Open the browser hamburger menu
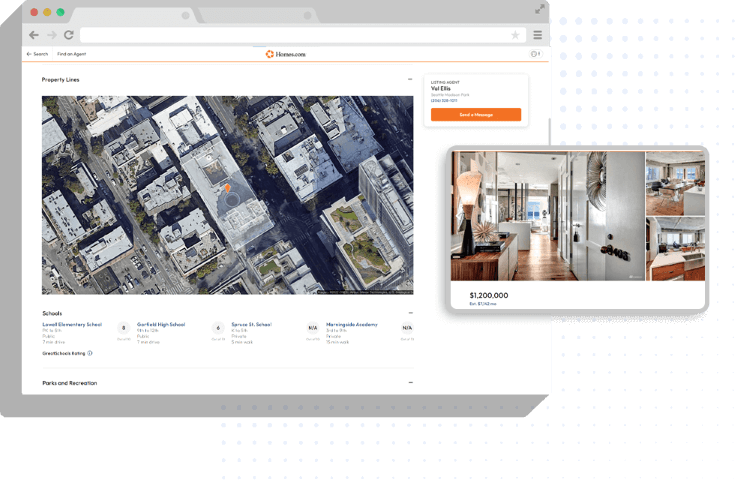This screenshot has width=735, height=480. coord(538,35)
